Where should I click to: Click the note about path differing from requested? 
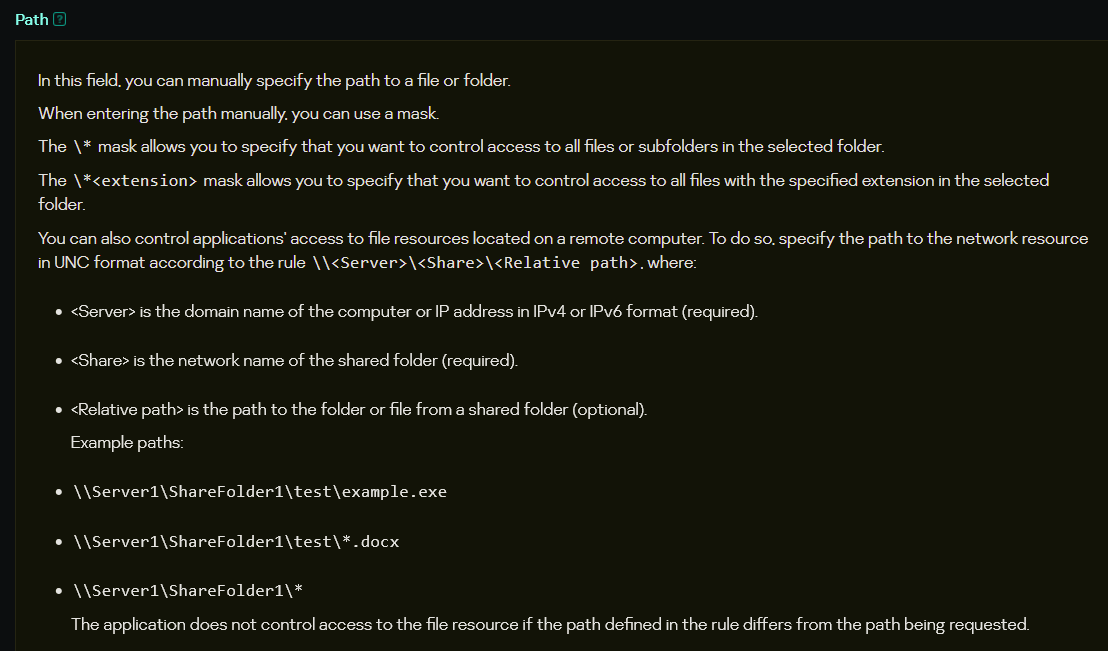[549, 624]
